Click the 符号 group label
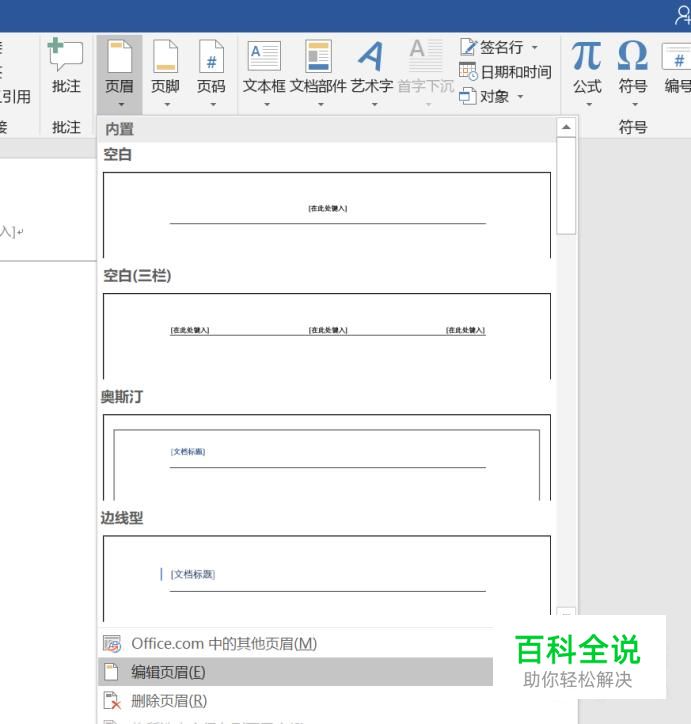 (x=633, y=127)
